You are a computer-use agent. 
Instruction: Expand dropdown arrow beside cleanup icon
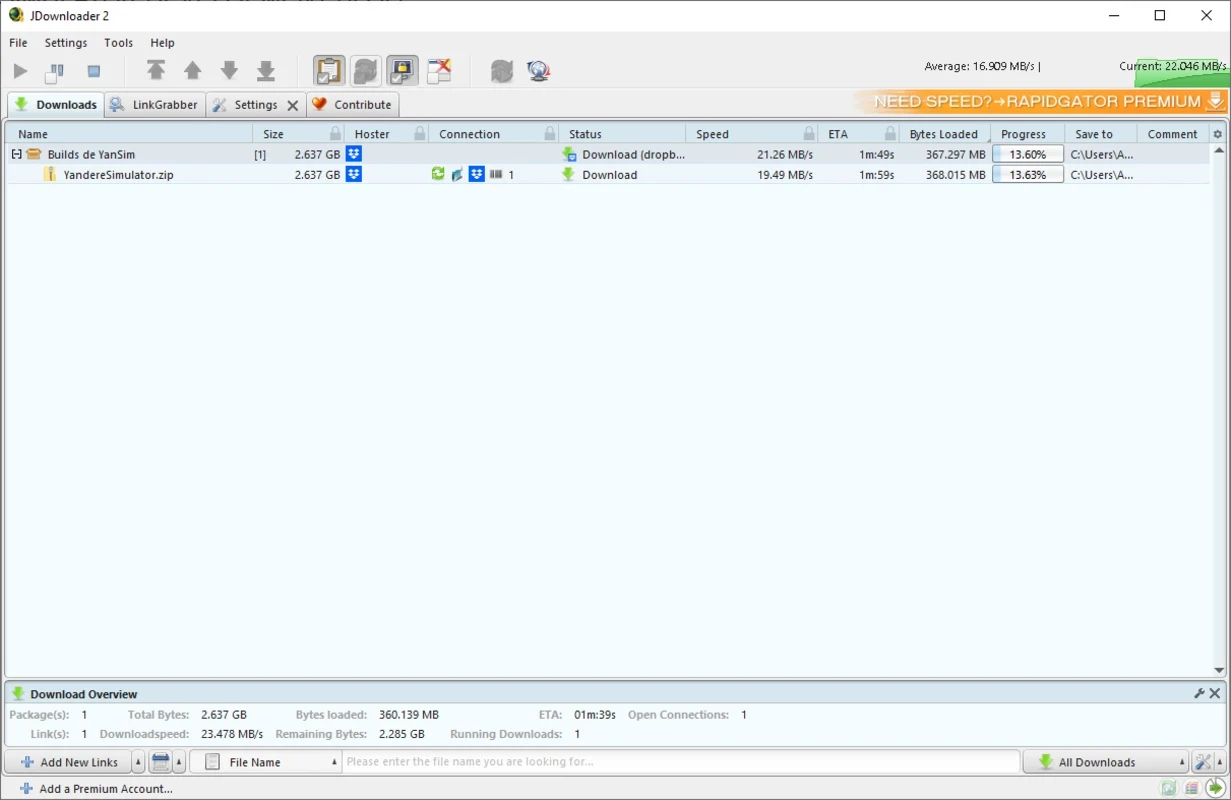pyautogui.click(x=180, y=762)
